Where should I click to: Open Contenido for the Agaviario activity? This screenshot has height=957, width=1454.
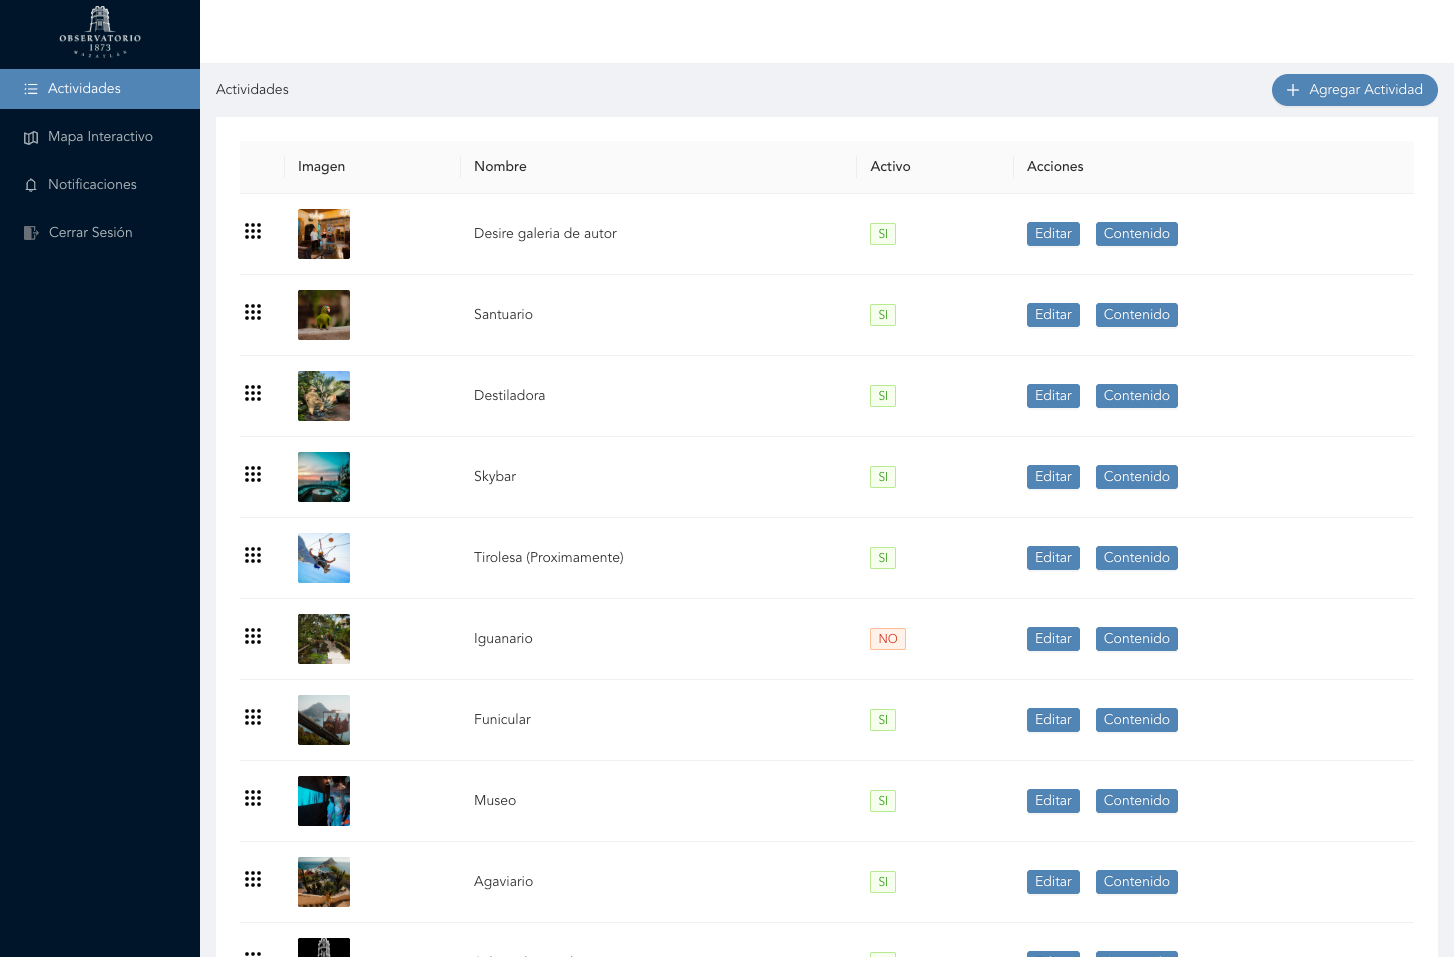click(1136, 881)
